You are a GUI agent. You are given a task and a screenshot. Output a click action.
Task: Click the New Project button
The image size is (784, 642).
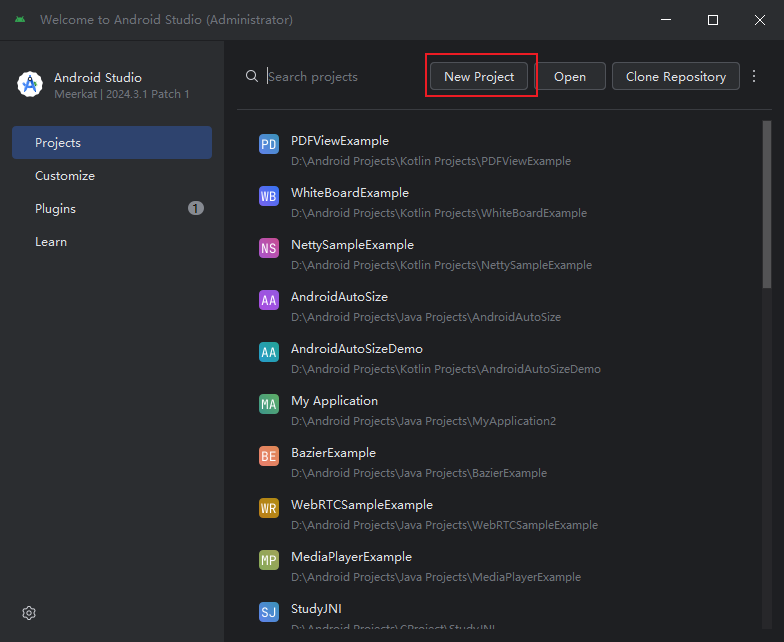click(x=479, y=77)
